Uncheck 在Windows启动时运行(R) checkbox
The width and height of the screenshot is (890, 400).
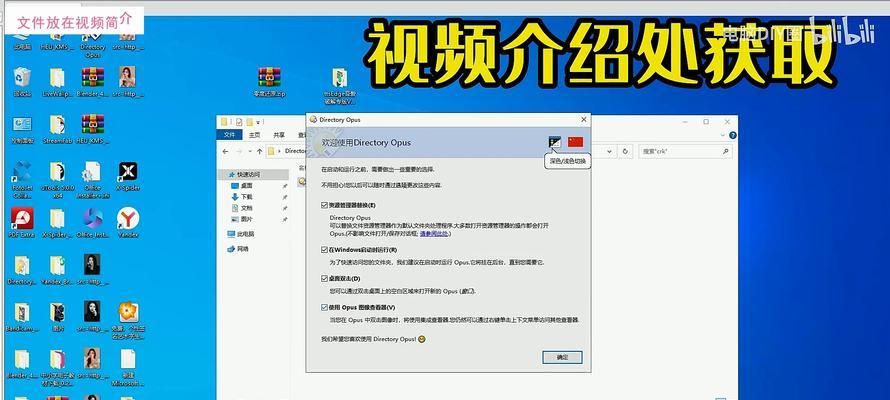pyautogui.click(x=324, y=250)
